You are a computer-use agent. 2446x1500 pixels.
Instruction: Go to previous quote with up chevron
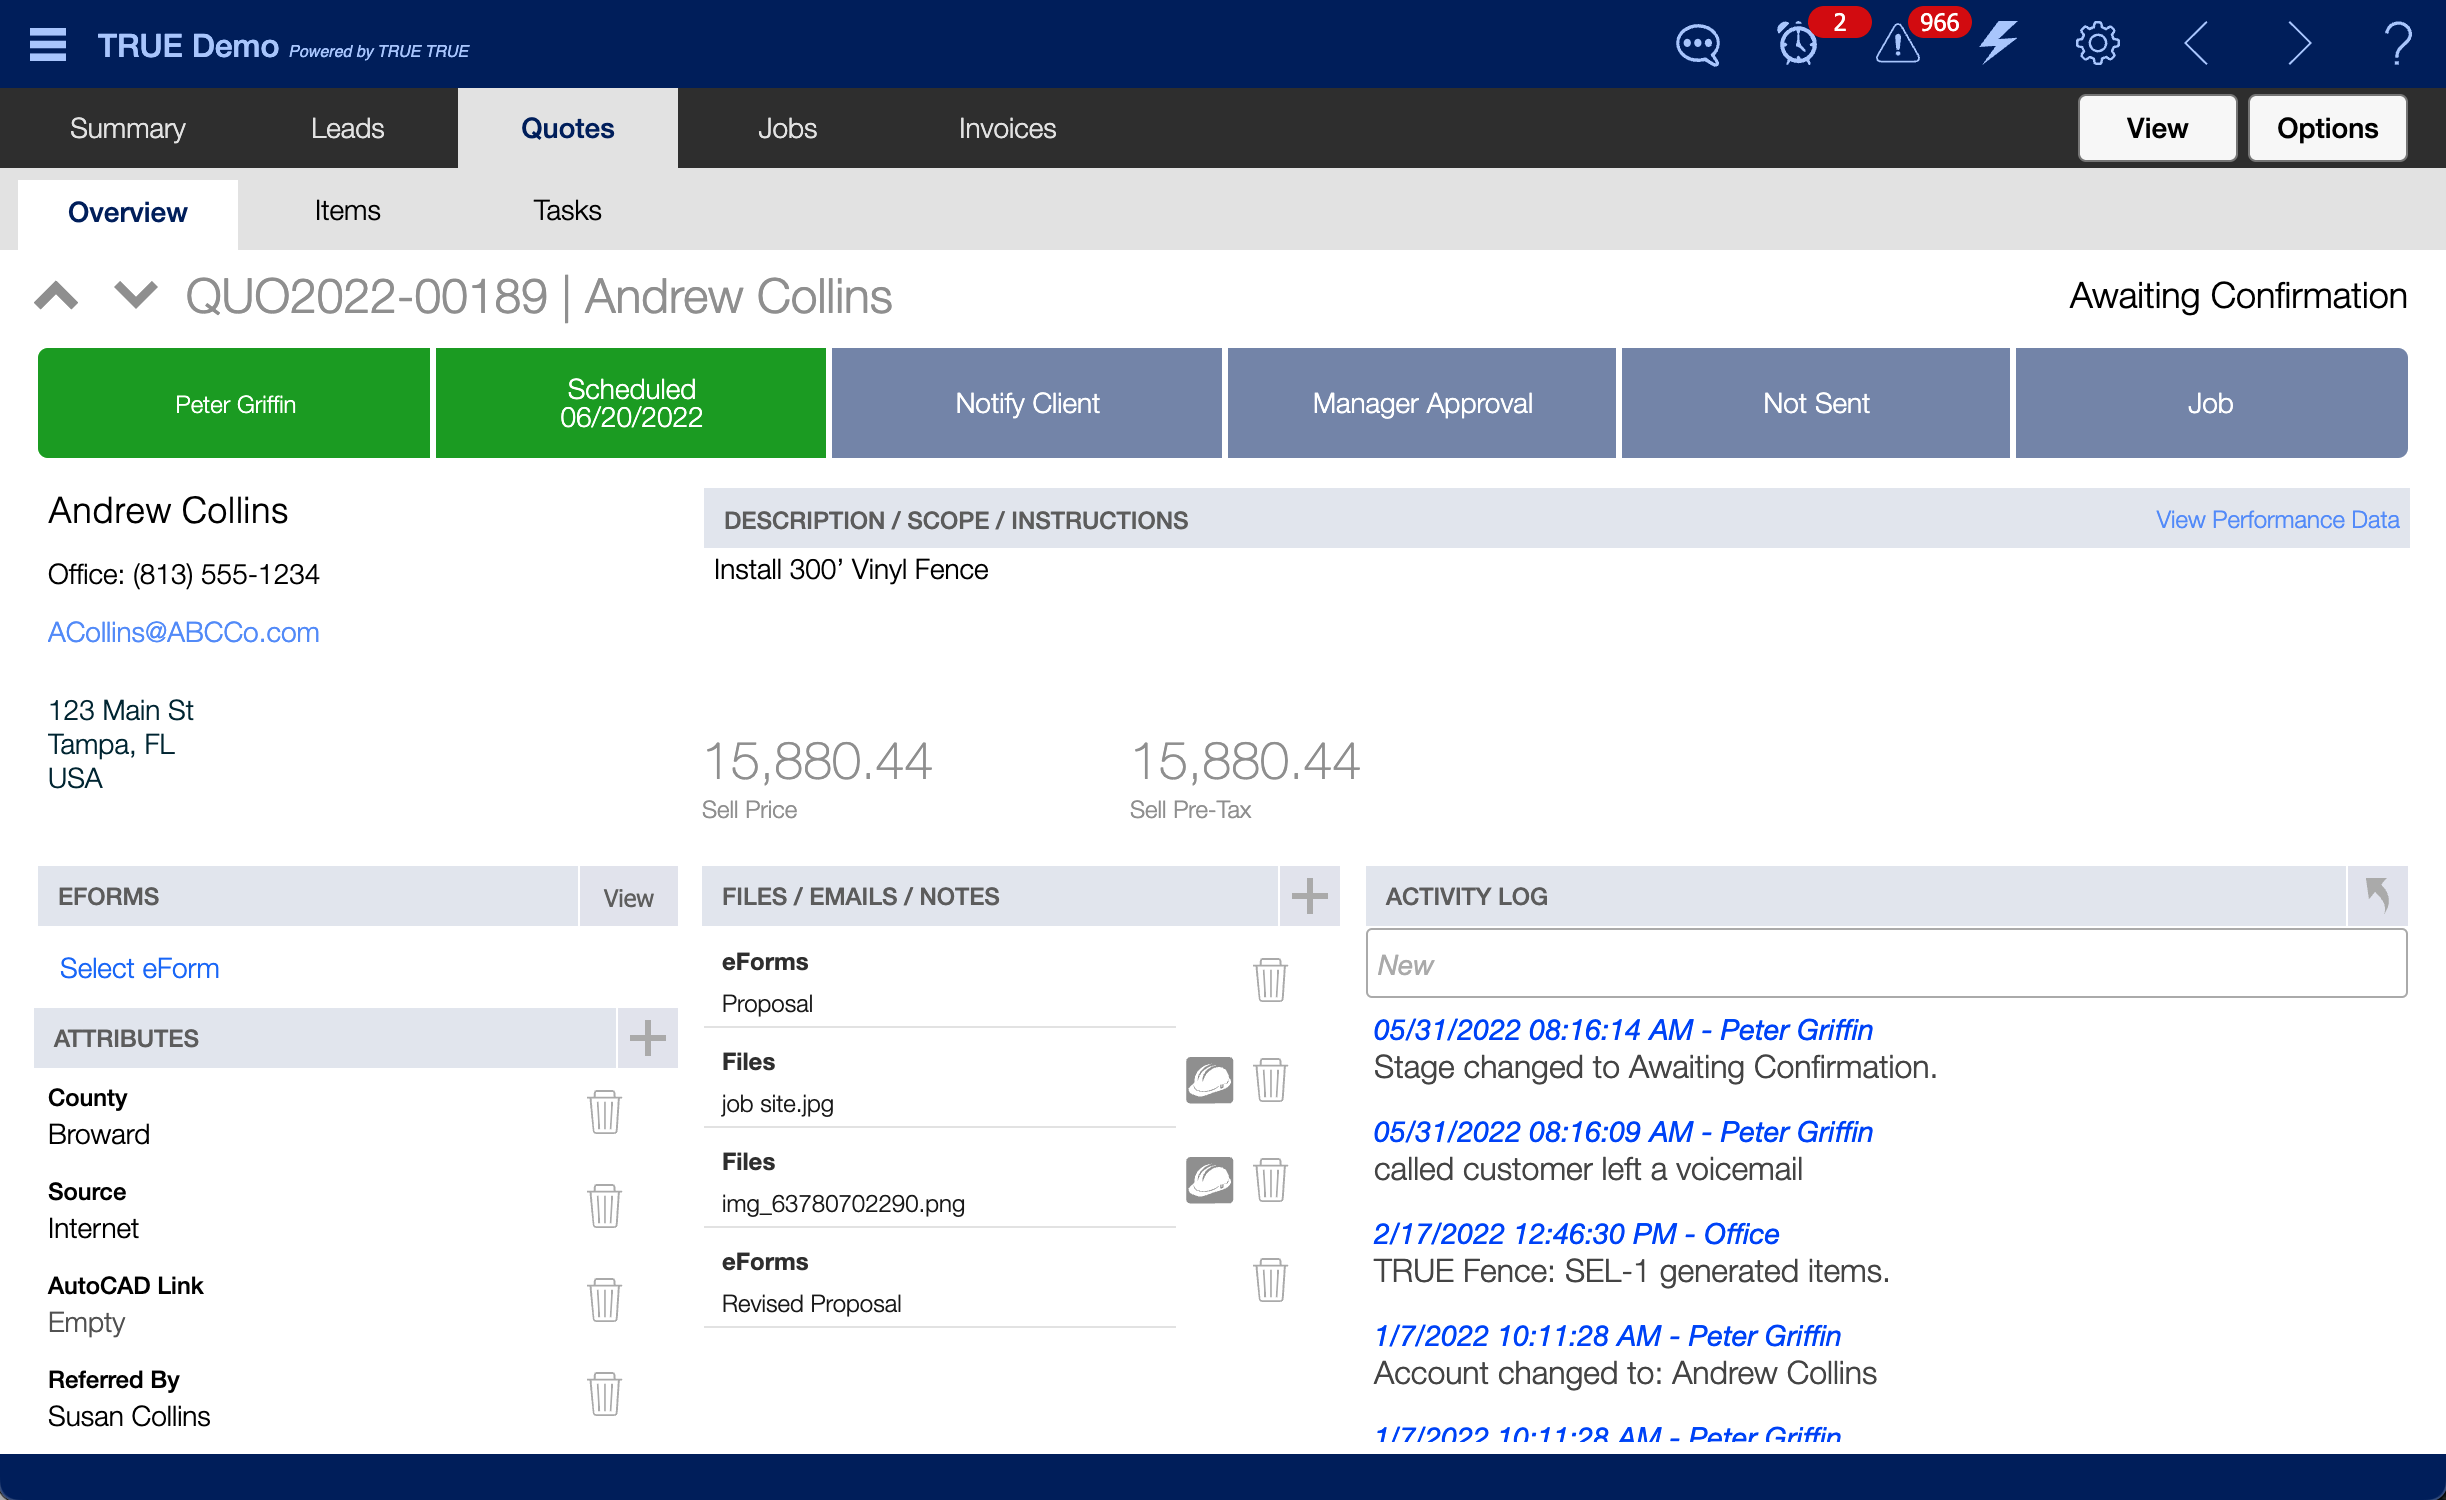click(56, 296)
